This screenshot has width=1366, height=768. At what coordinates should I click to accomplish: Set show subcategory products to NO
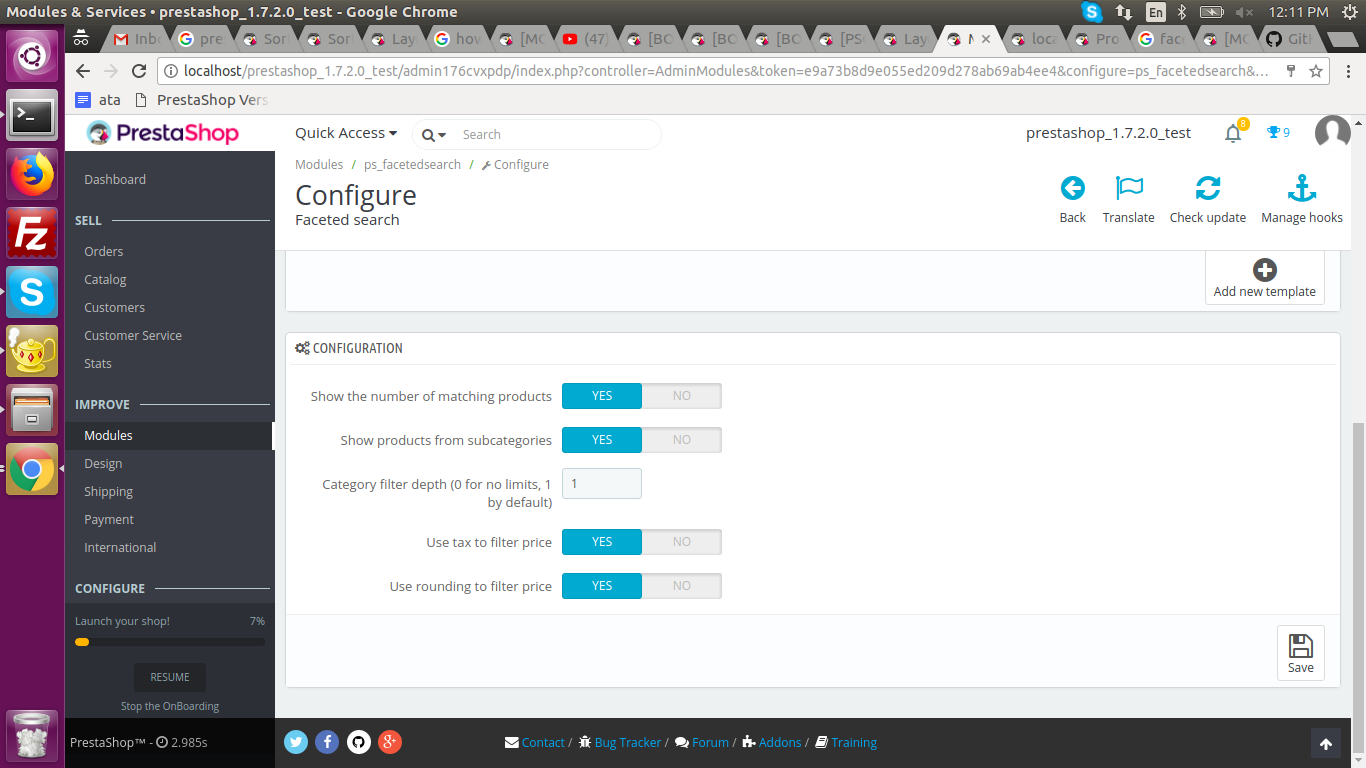point(682,440)
